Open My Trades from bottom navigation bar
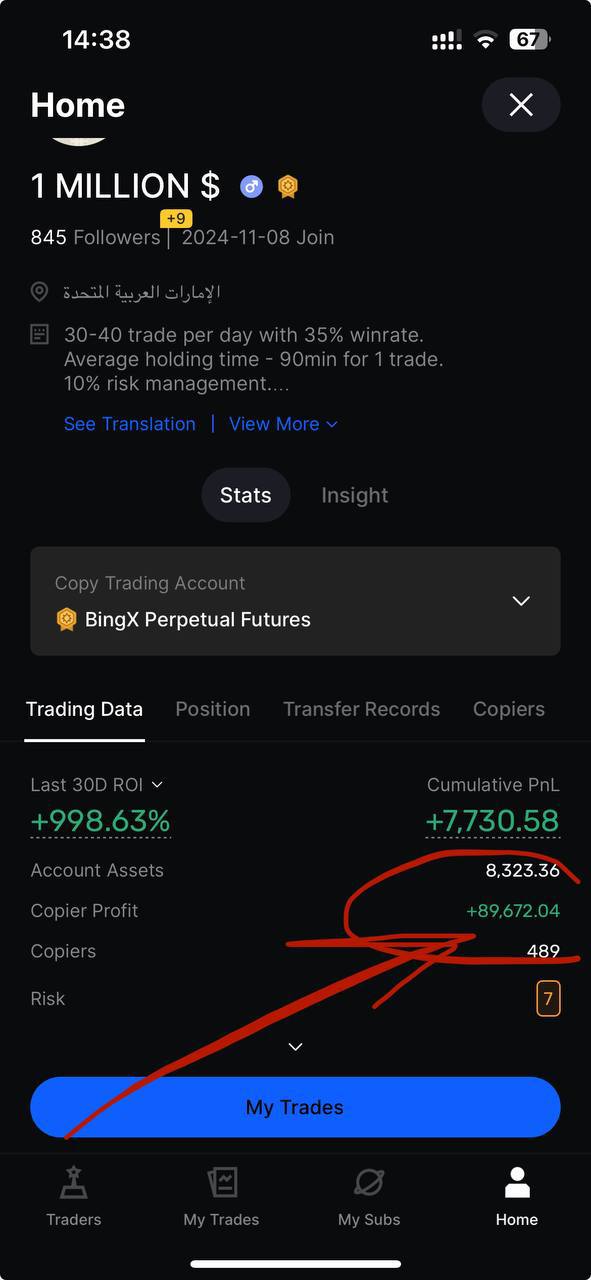Image resolution: width=591 pixels, height=1280 pixels. [x=221, y=1184]
